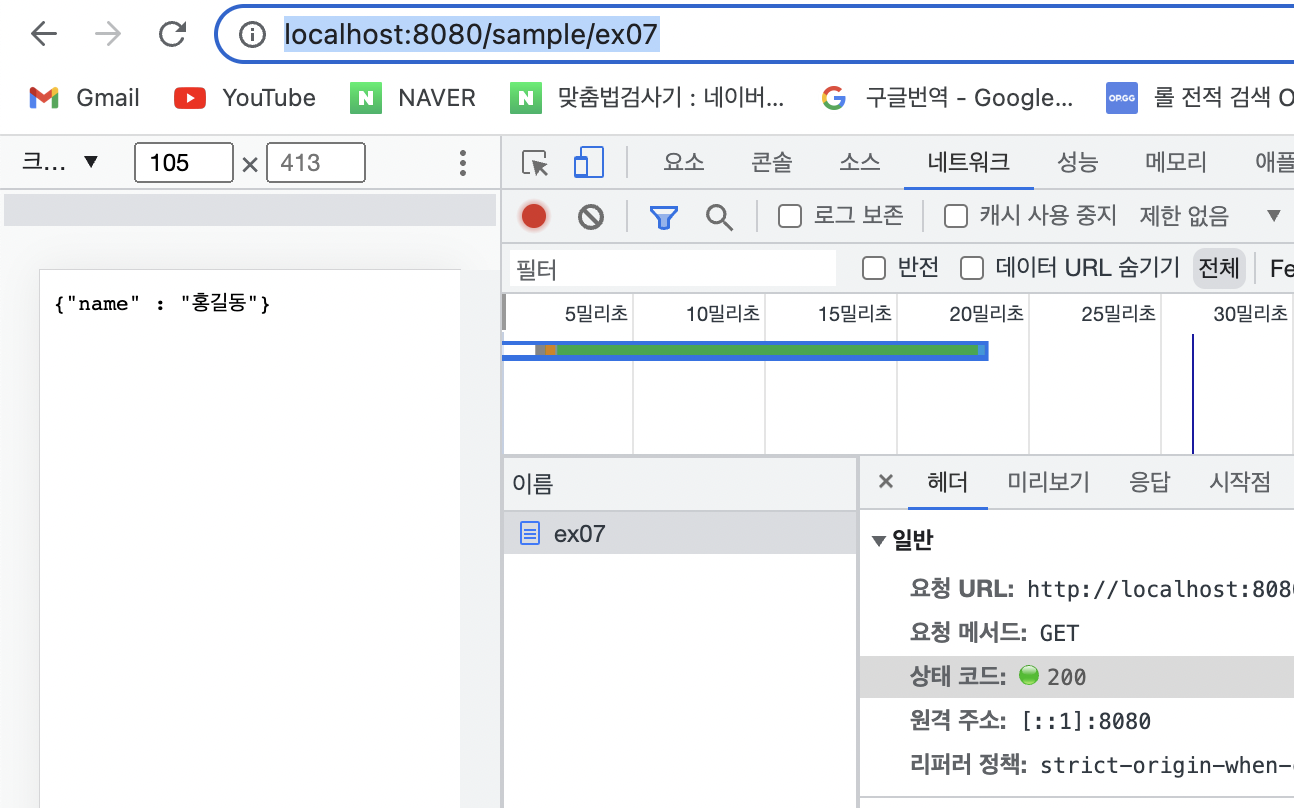Enable 캐시 사용 중지 option
The width and height of the screenshot is (1294, 808).
(956, 215)
